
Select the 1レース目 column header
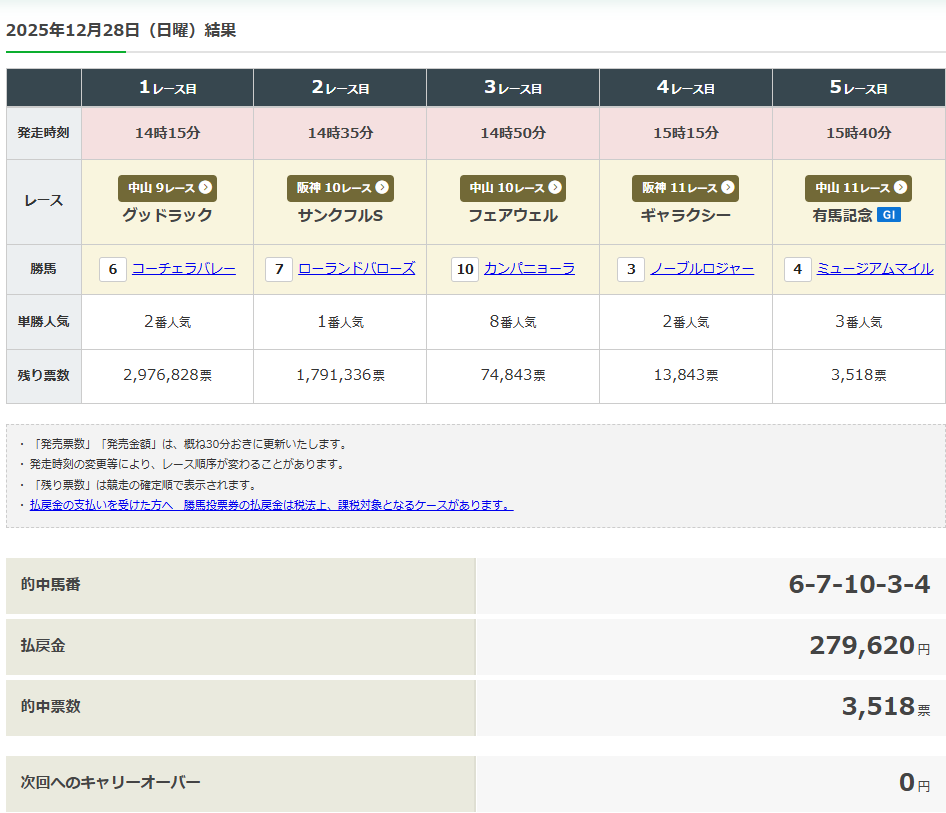[167, 88]
